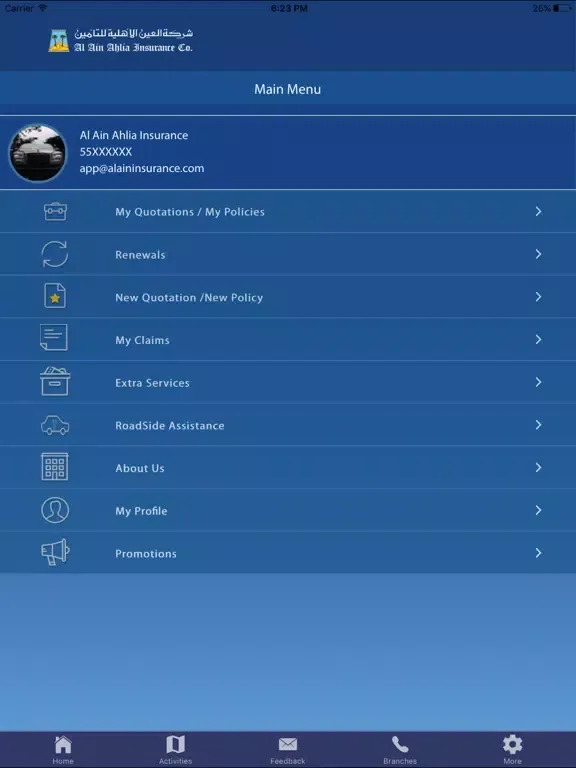Tap the Branches phone icon
This screenshot has width=576, height=768.
[400, 744]
